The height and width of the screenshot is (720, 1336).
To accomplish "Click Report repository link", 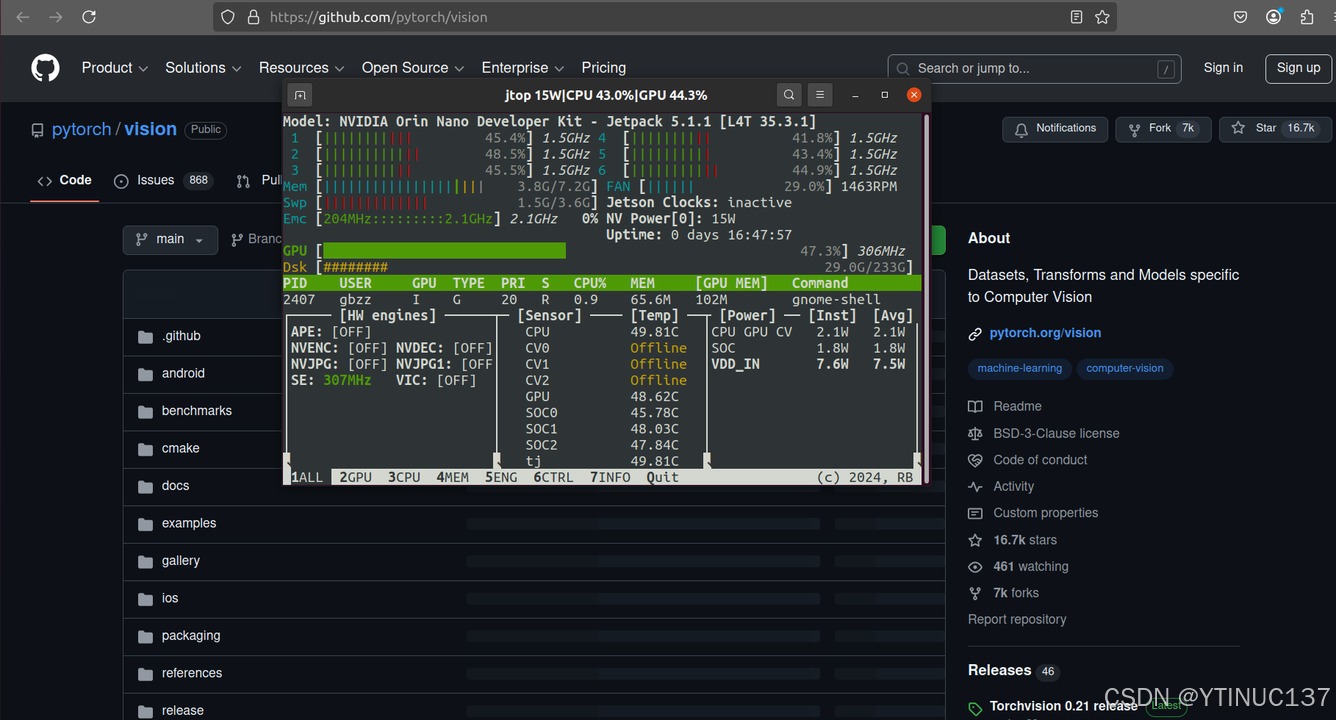I will pyautogui.click(x=1016, y=619).
